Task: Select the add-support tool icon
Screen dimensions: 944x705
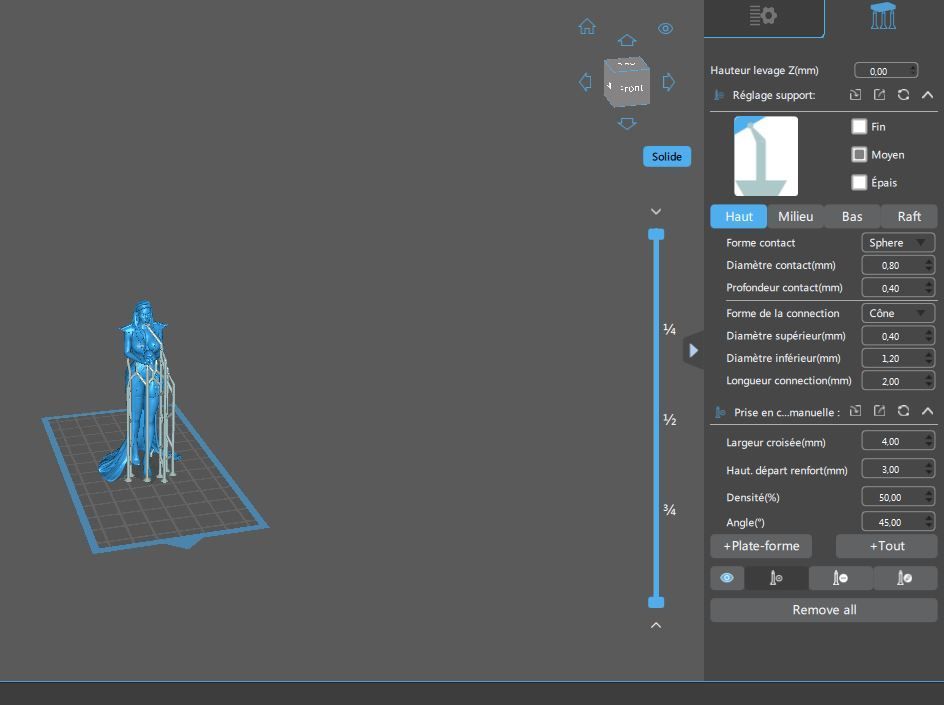Action: tap(776, 578)
